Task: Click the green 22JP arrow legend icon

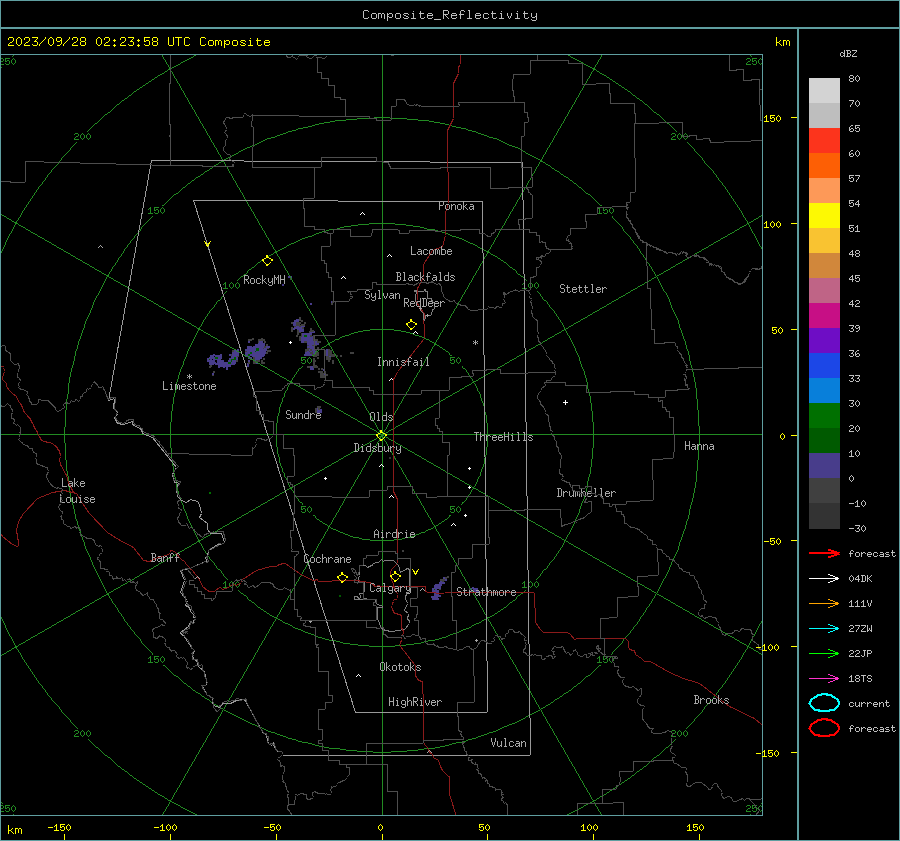Action: point(824,653)
